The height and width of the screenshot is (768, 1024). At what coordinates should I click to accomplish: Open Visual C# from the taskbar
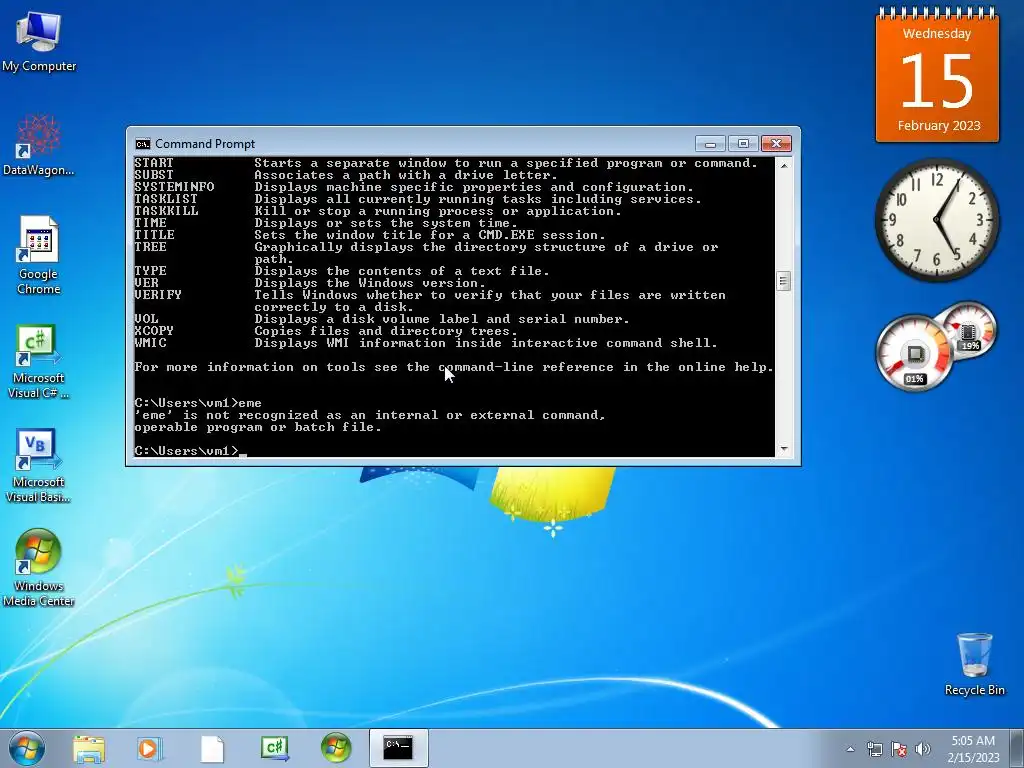(274, 748)
